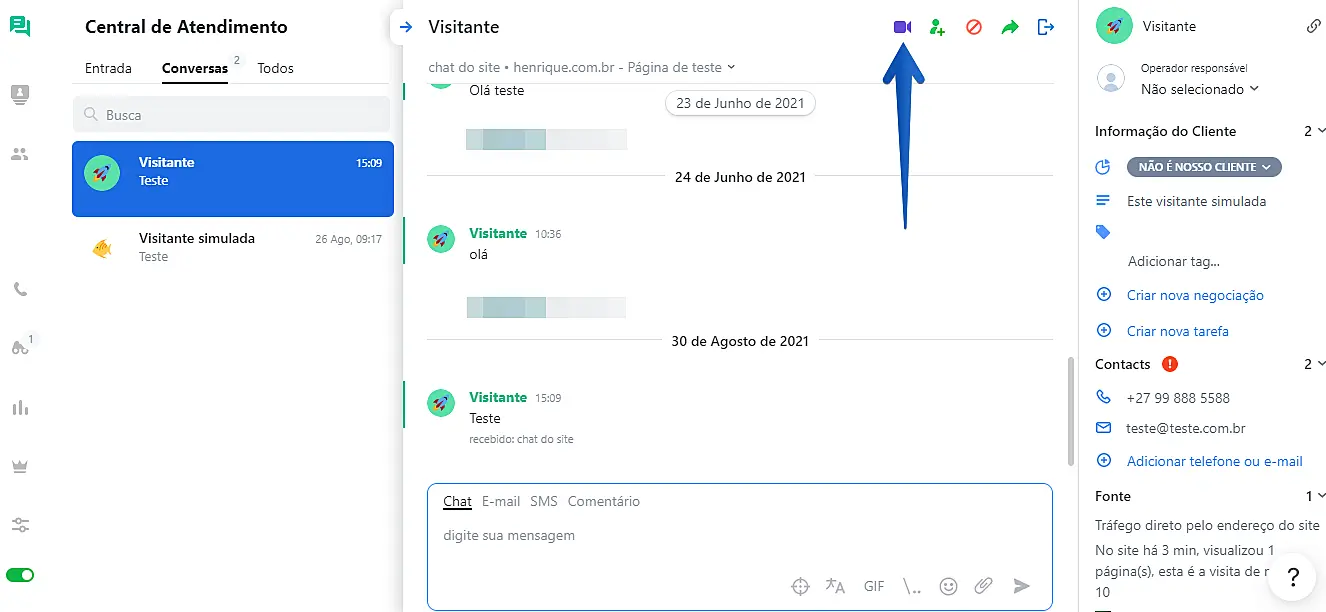
Task: Open the GIF selector
Action: (874, 586)
